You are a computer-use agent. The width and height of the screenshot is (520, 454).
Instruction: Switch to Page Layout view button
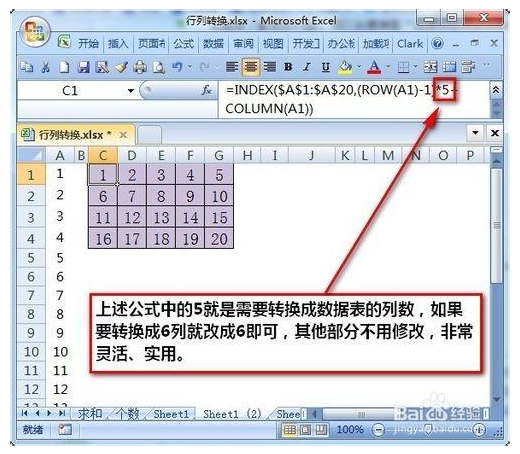click(x=305, y=430)
